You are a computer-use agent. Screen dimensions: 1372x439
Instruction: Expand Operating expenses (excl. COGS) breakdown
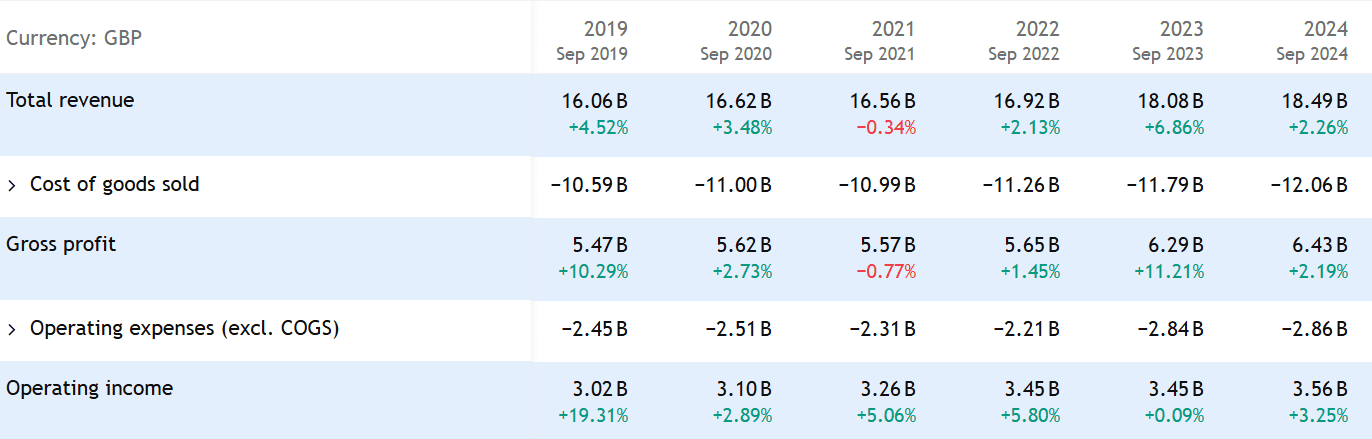click(x=12, y=329)
